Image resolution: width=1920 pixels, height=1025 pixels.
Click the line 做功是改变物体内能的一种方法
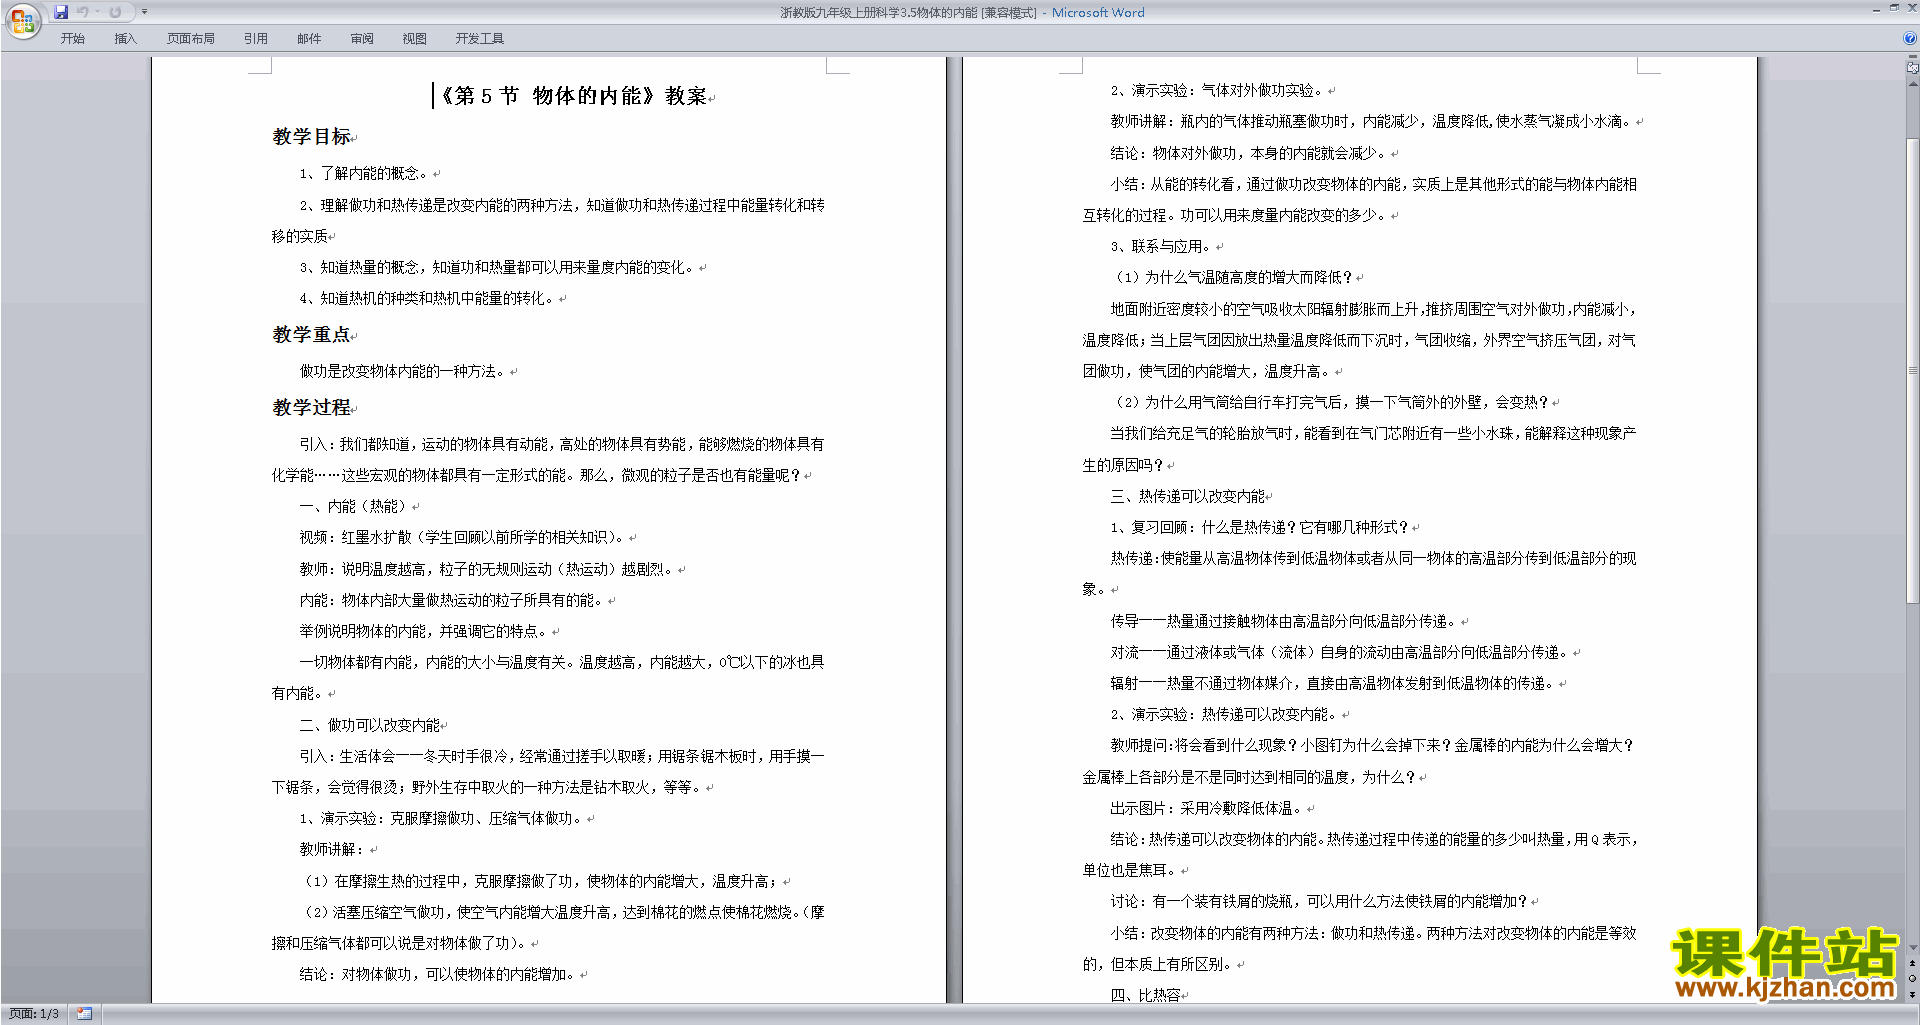click(403, 372)
